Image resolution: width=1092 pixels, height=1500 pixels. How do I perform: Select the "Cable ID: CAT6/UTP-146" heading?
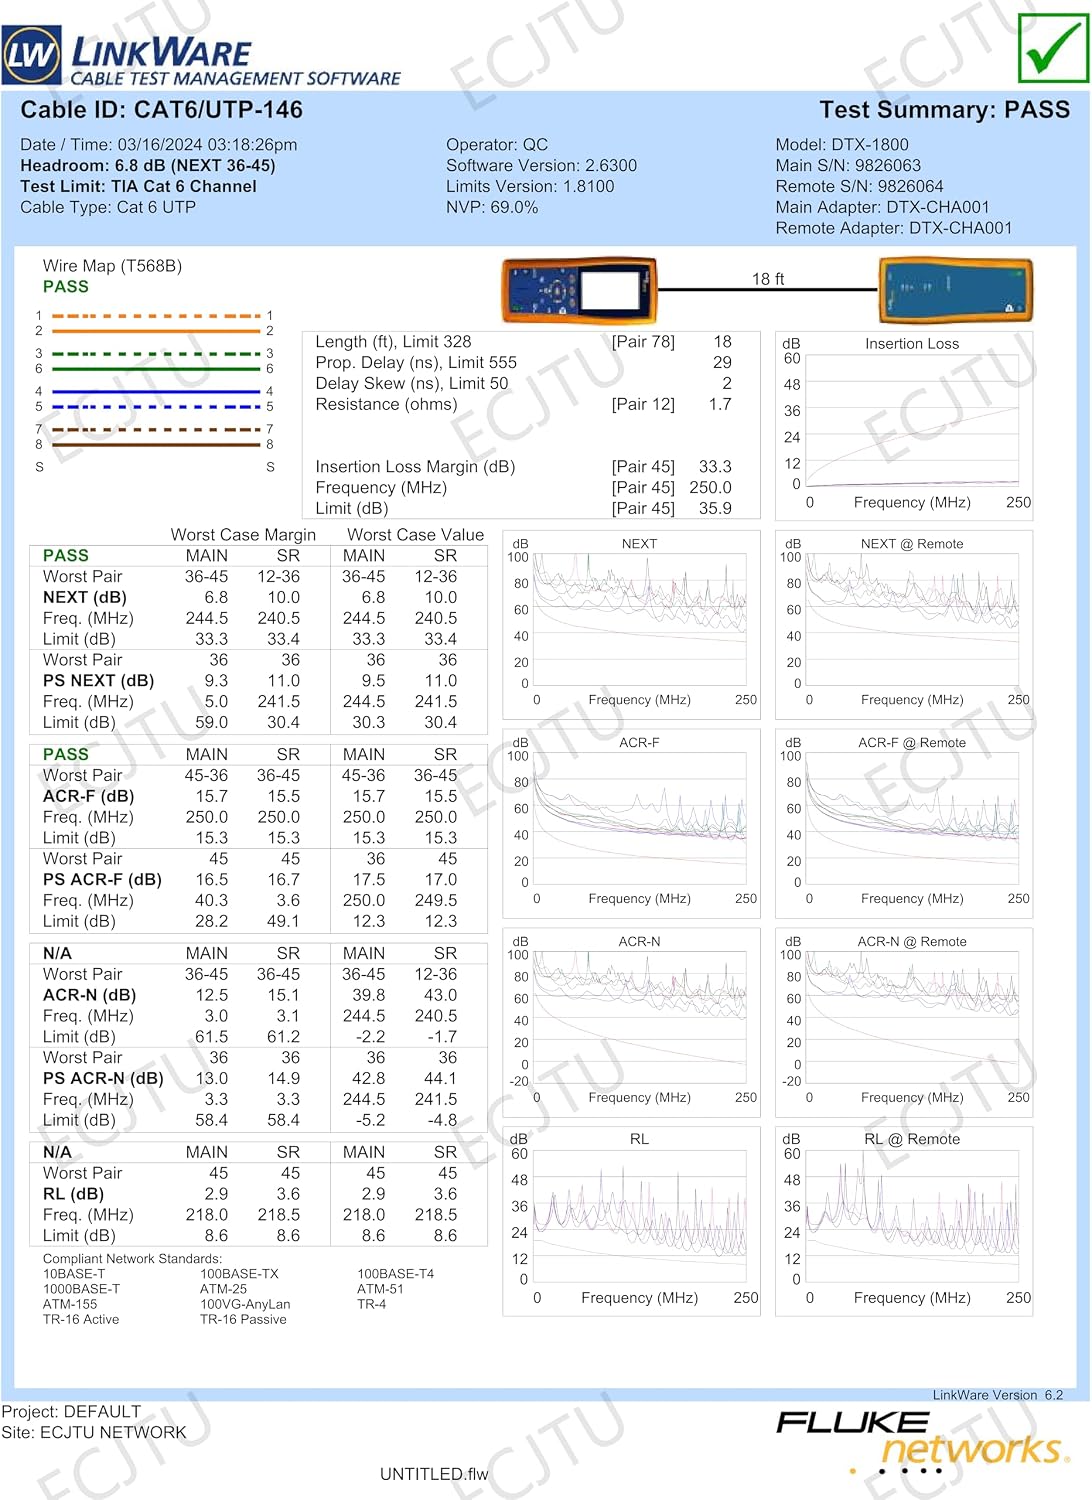pos(161,110)
